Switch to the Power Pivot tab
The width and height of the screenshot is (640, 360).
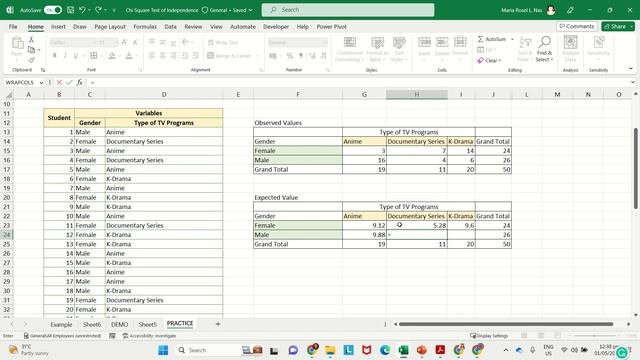tap(331, 27)
